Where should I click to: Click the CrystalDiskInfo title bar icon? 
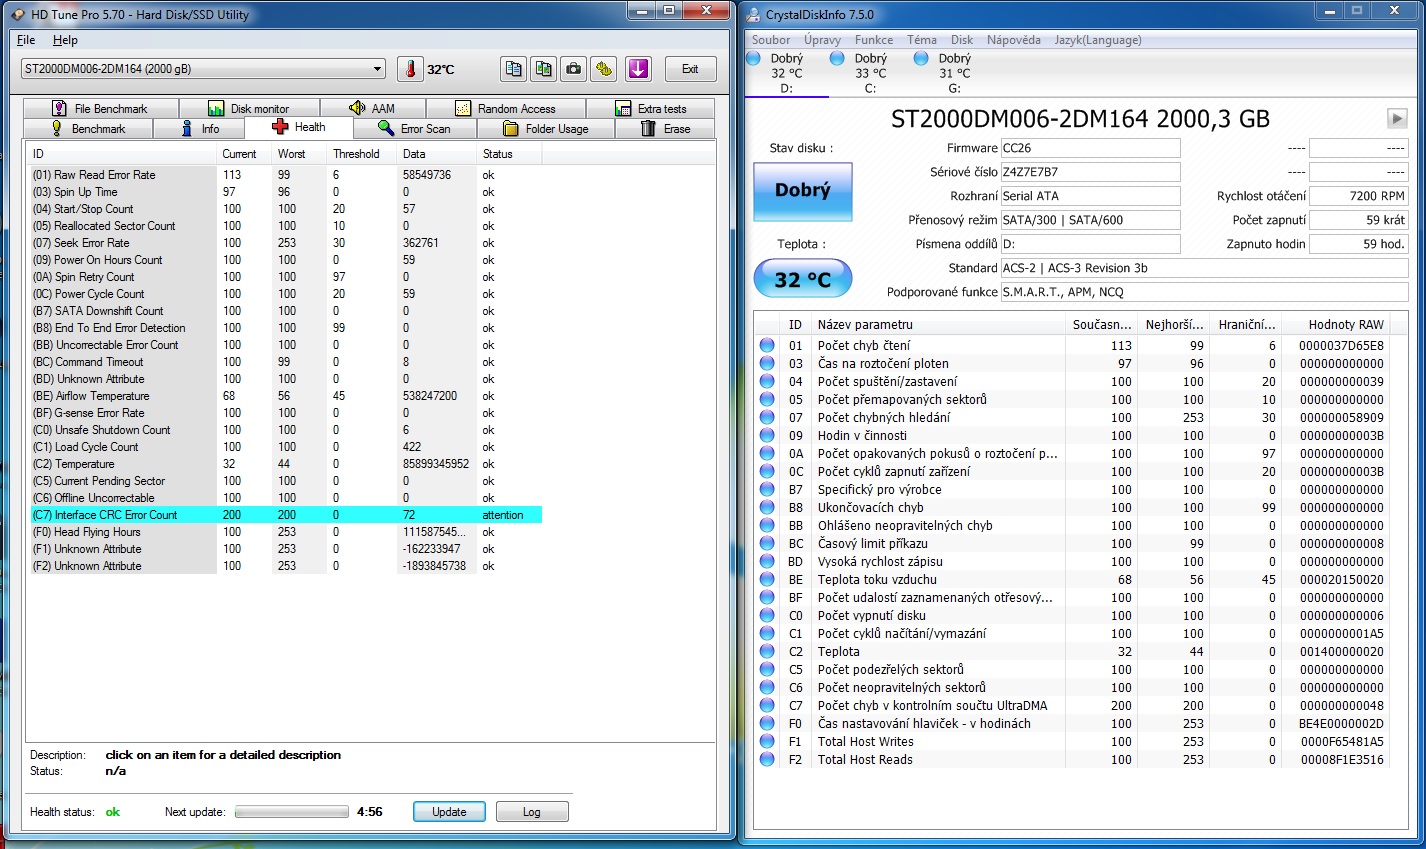(x=753, y=15)
